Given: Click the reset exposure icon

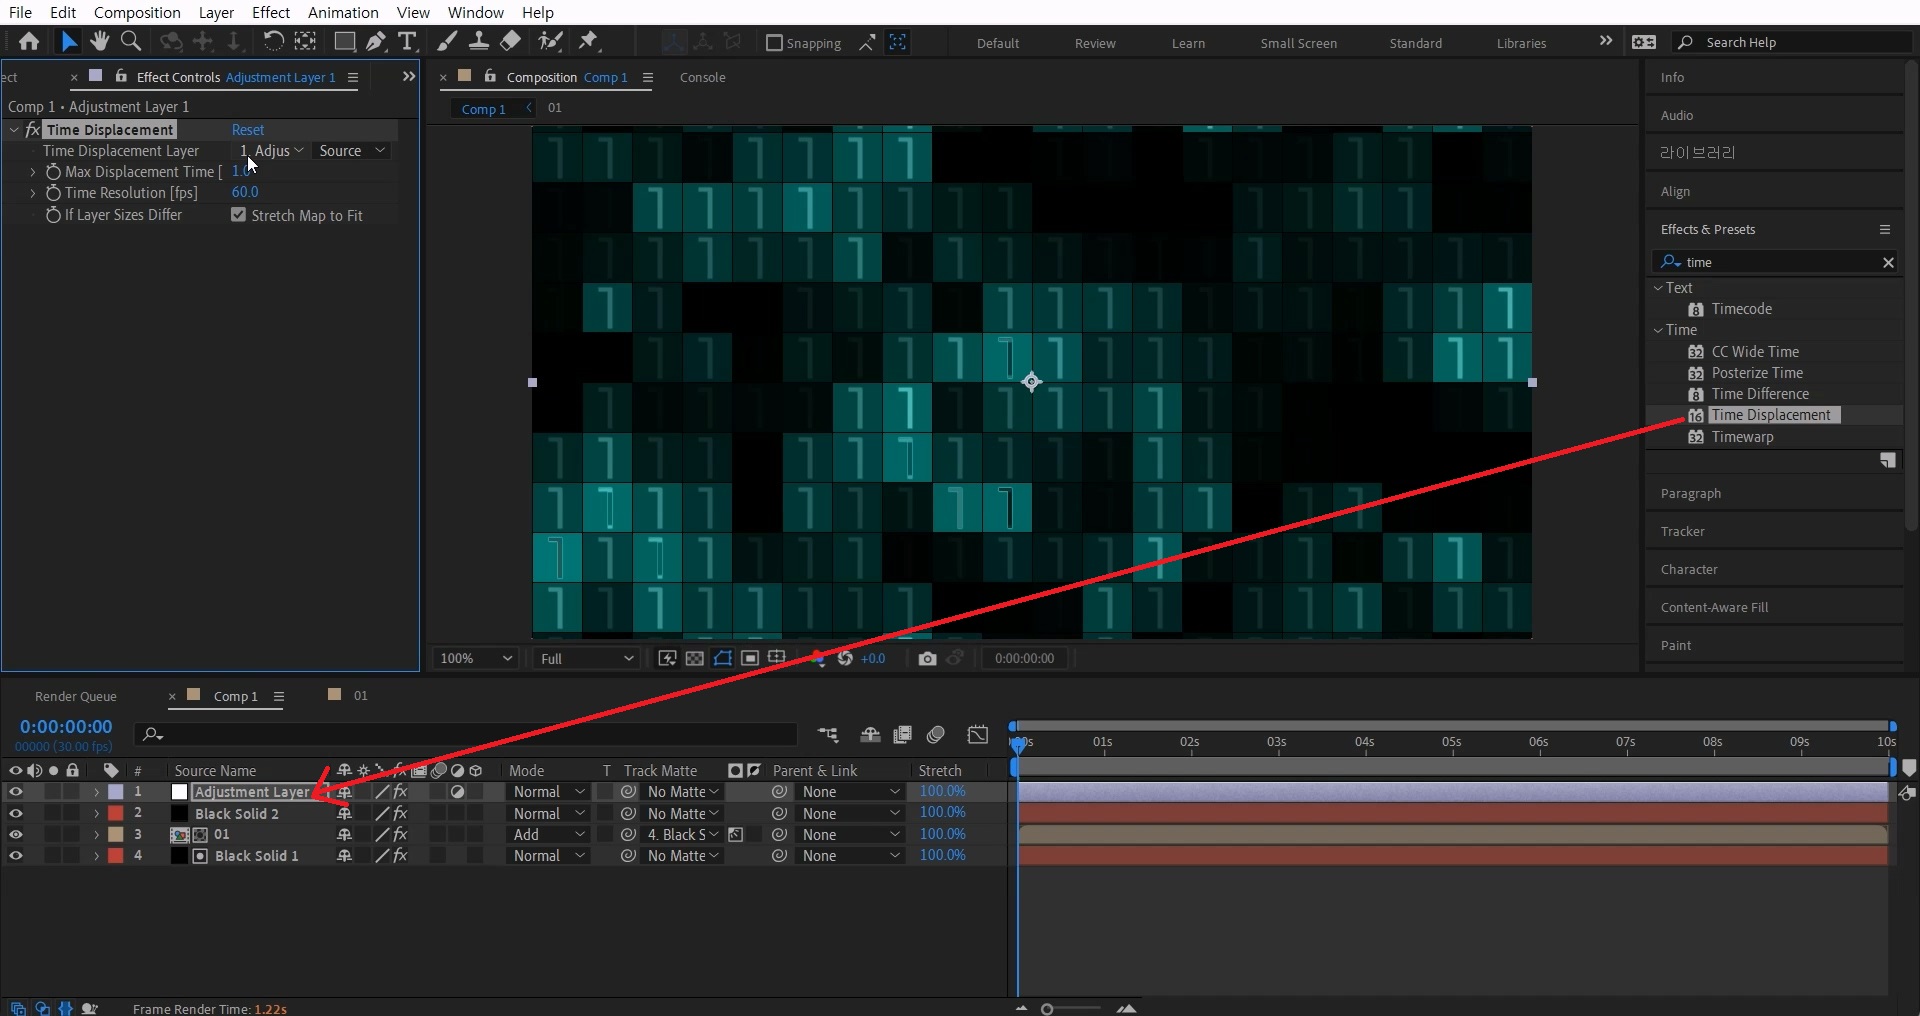Looking at the screenshot, I should point(845,658).
